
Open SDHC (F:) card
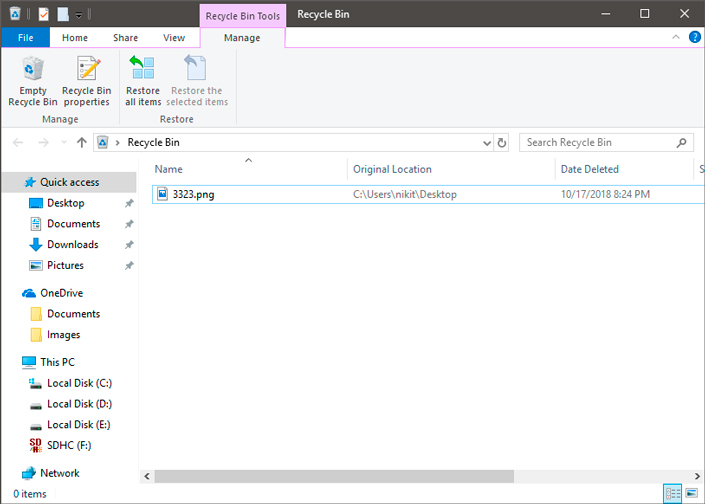[x=69, y=445]
